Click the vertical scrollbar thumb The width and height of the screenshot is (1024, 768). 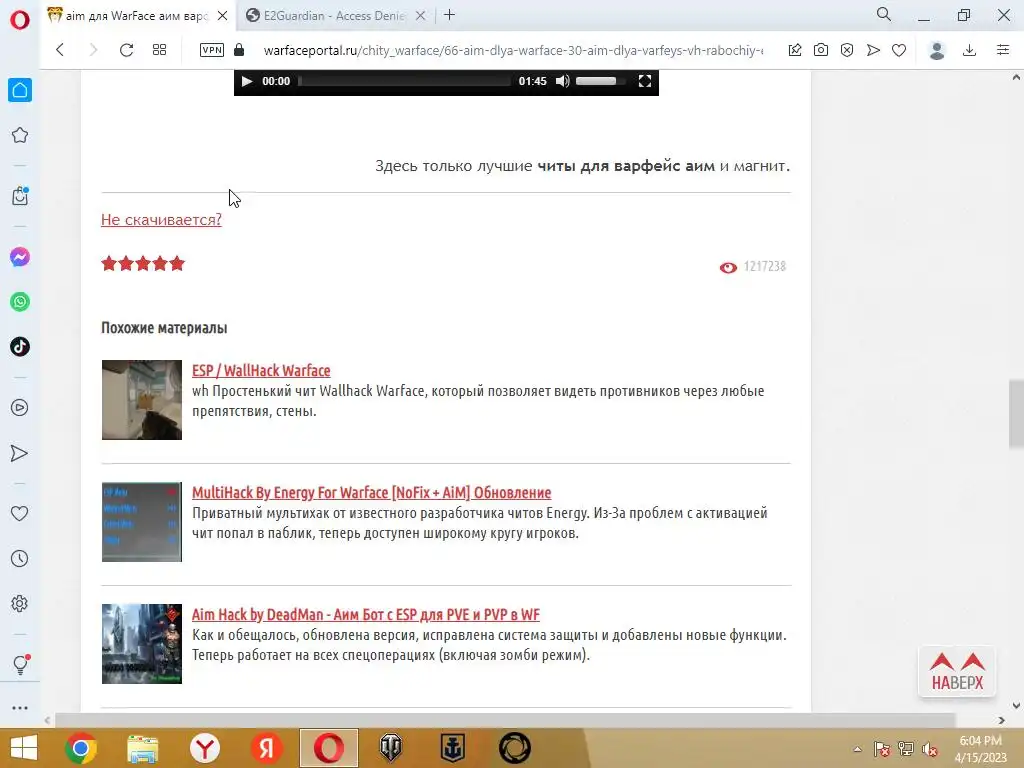tap(1016, 413)
